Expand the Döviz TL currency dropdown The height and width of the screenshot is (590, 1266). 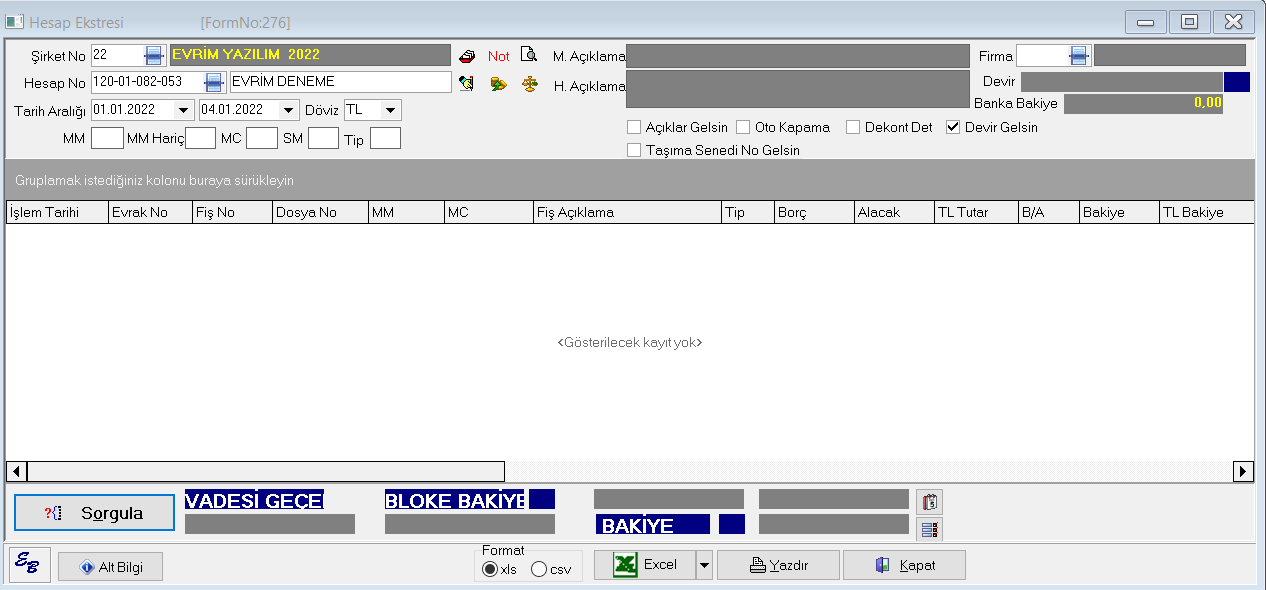click(x=391, y=110)
